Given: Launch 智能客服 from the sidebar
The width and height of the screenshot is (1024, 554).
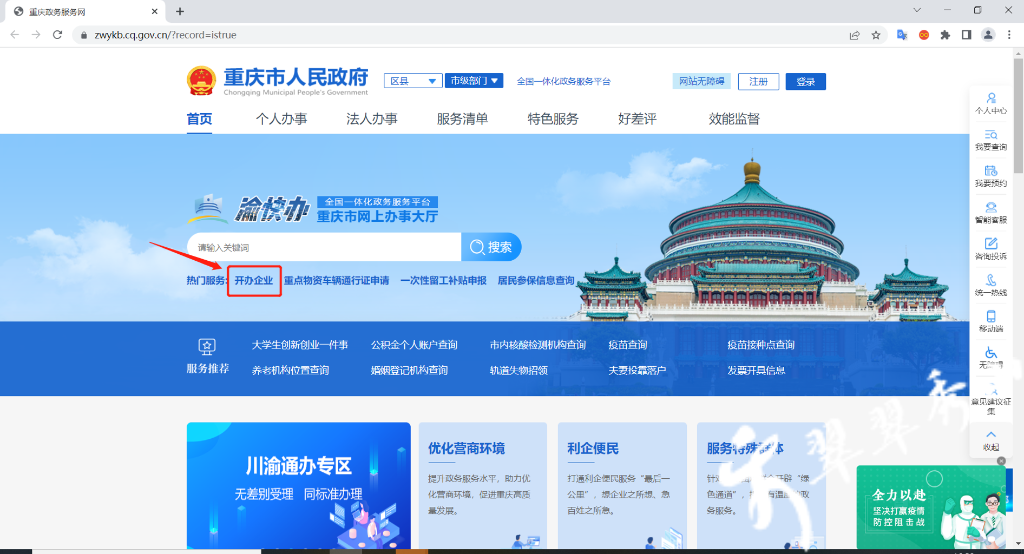Looking at the screenshot, I should [x=990, y=212].
